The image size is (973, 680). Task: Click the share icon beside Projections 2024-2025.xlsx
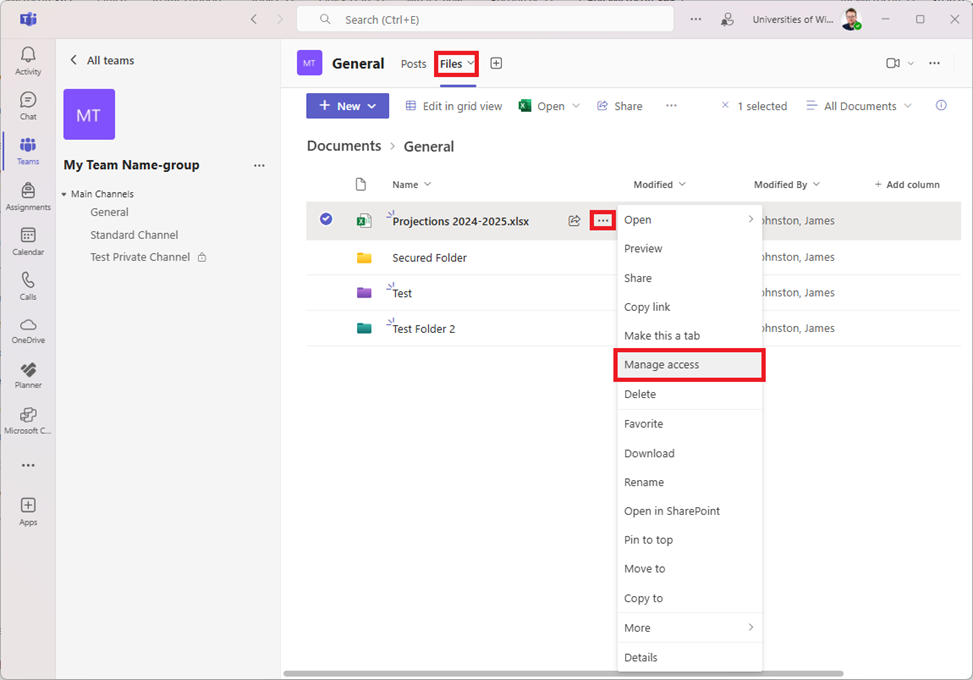point(574,221)
